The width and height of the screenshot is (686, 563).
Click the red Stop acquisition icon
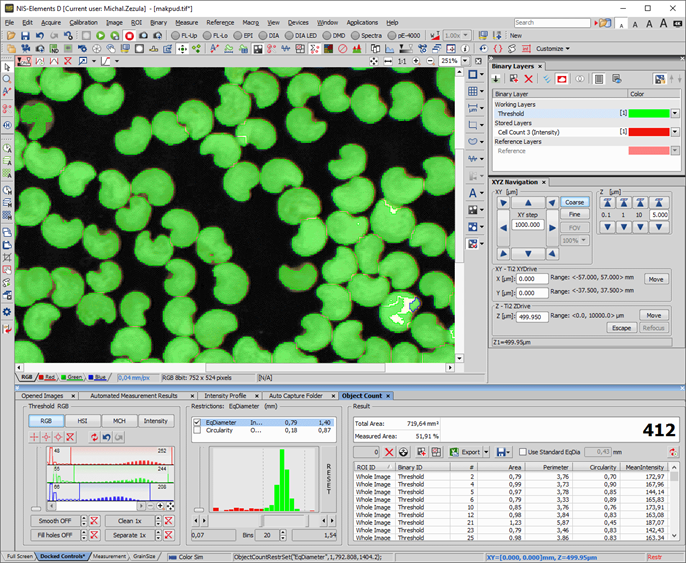129,35
